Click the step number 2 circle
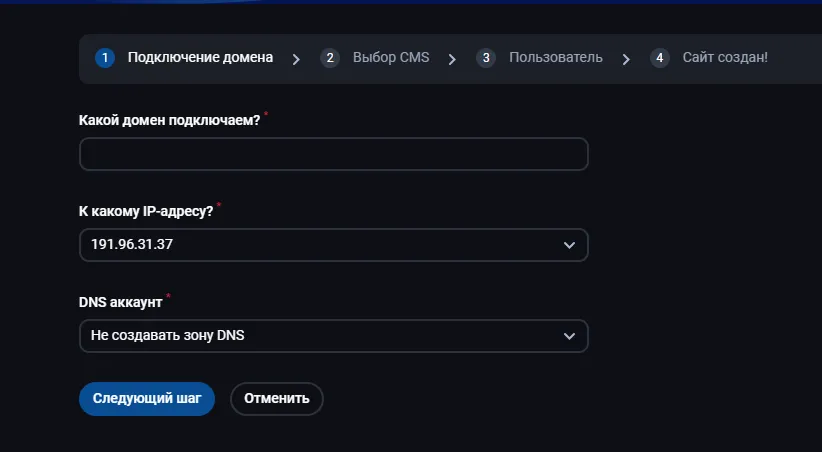Viewport: 822px width, 452px height. point(330,58)
